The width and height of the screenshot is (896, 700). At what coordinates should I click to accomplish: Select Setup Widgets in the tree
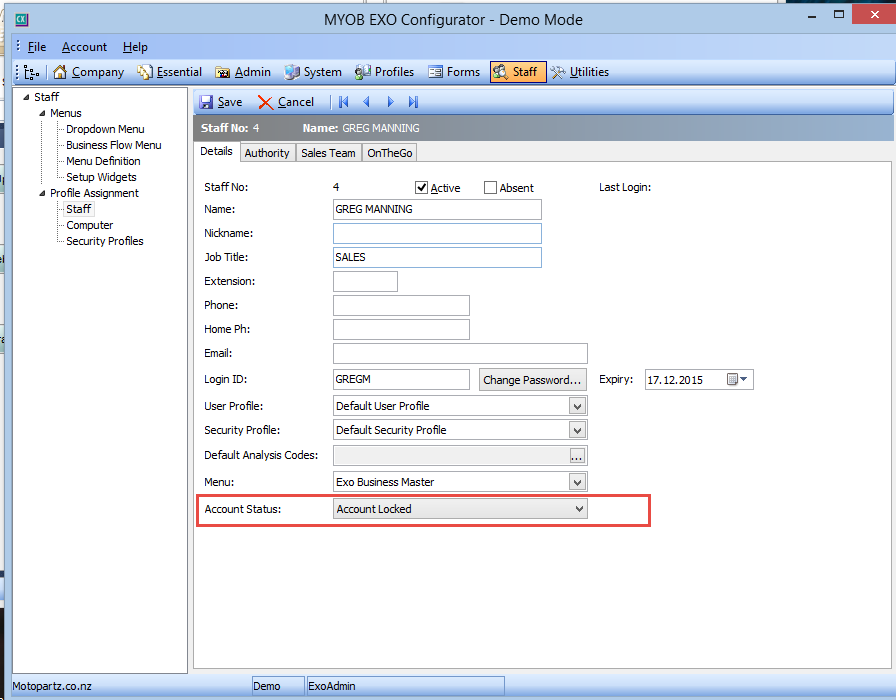(101, 177)
